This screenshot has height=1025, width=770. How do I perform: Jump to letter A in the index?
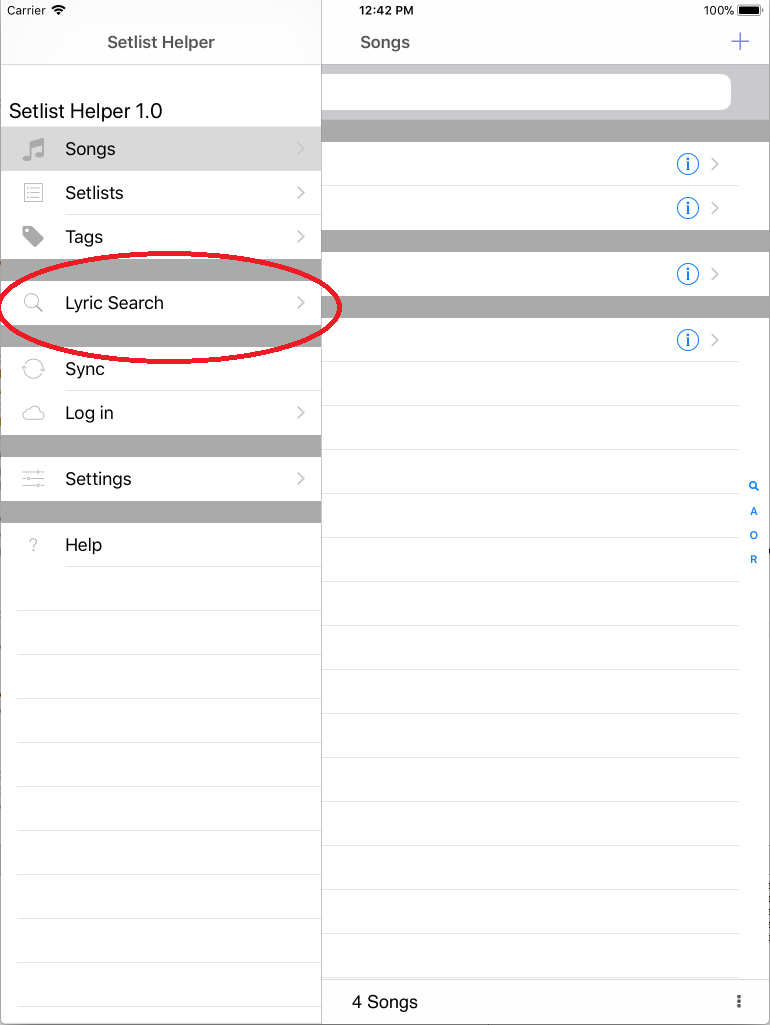[x=753, y=510]
